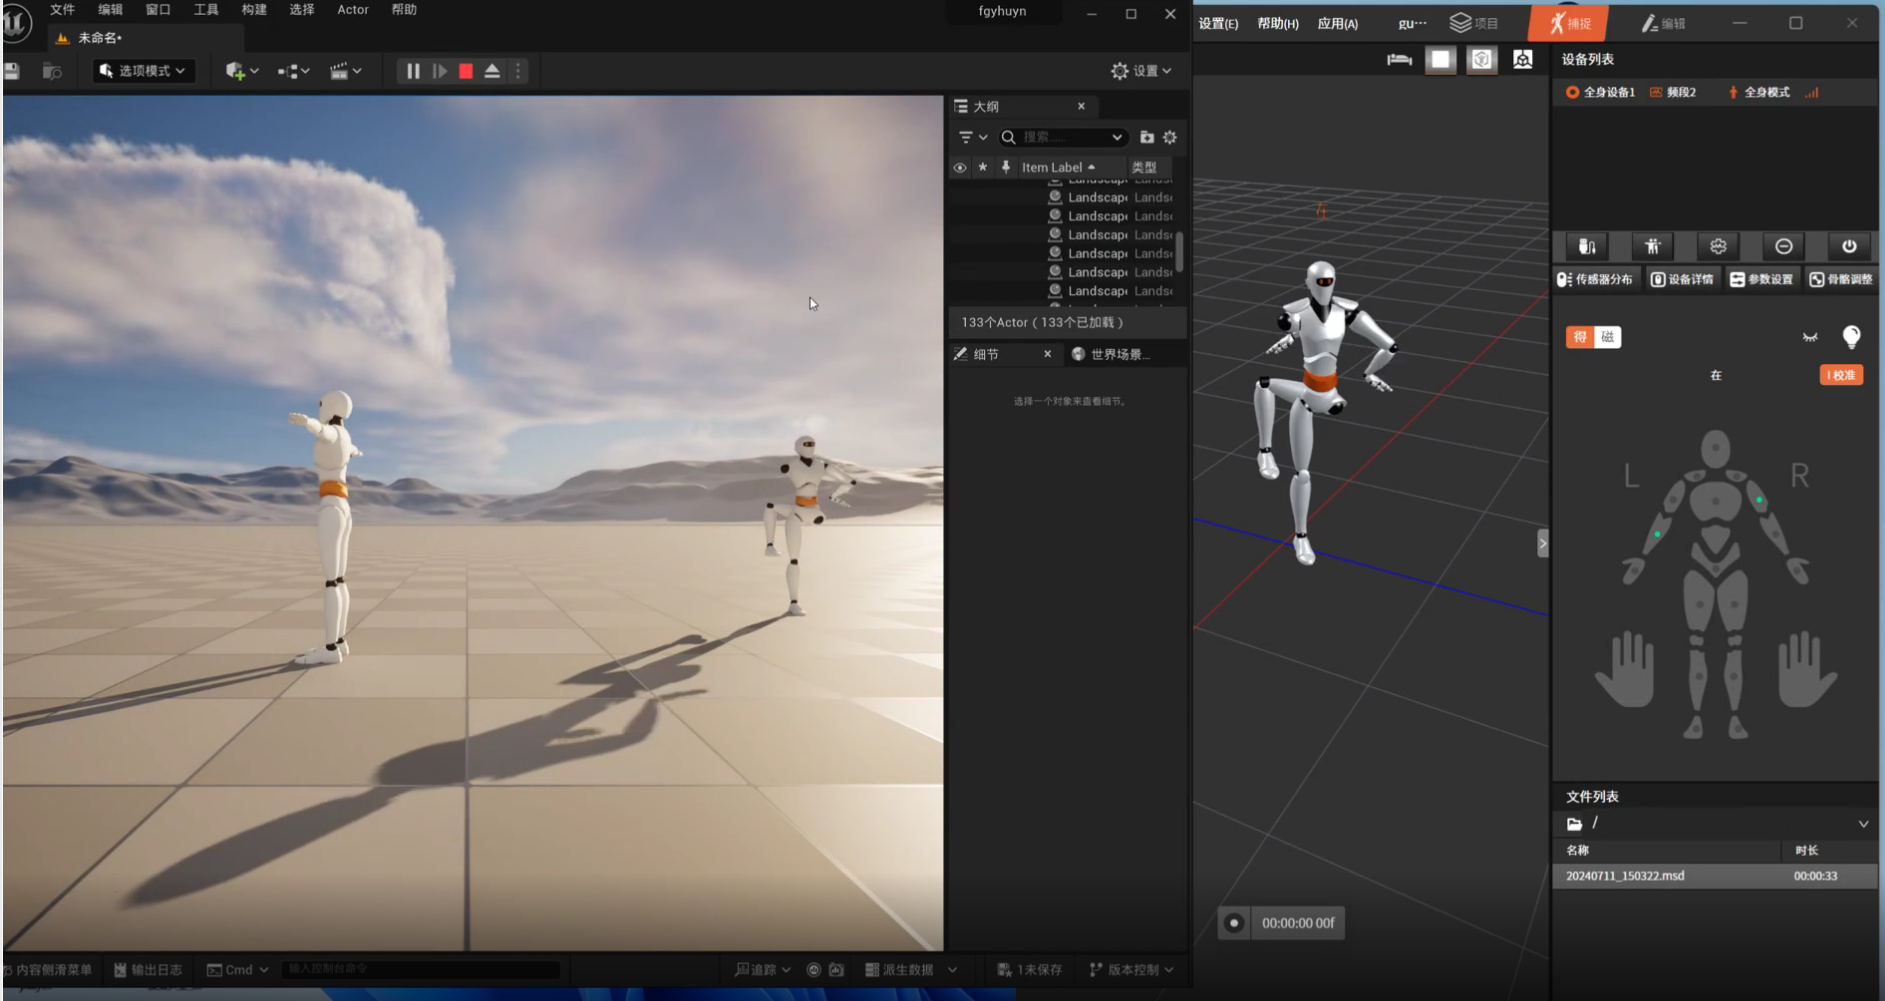Toggle the 得/磁 mode switch

pos(1593,337)
